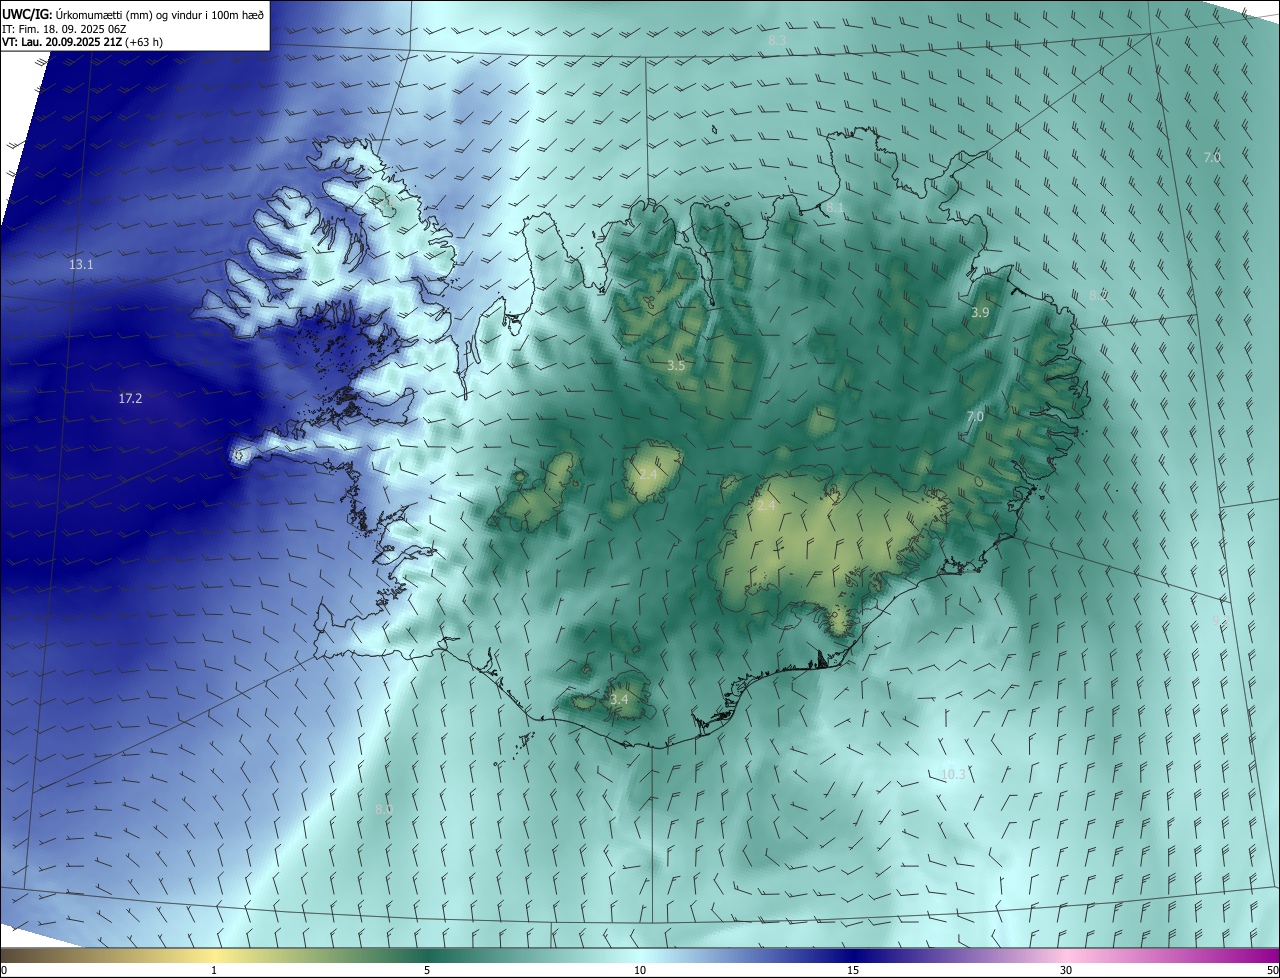This screenshot has height=978, width=1280.
Task: Click the initial time 'IT: Fim. 18. 09. 2025 06Z'
Action: (64, 29)
